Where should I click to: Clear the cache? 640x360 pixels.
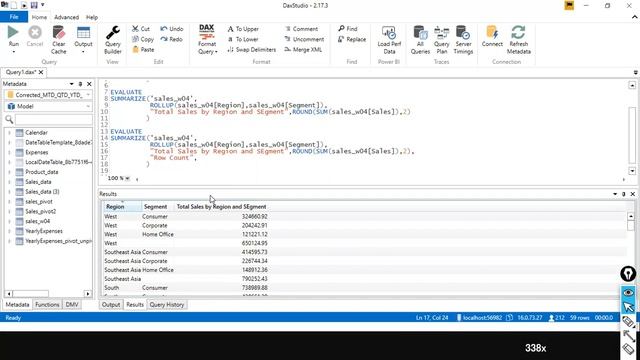[58, 40]
